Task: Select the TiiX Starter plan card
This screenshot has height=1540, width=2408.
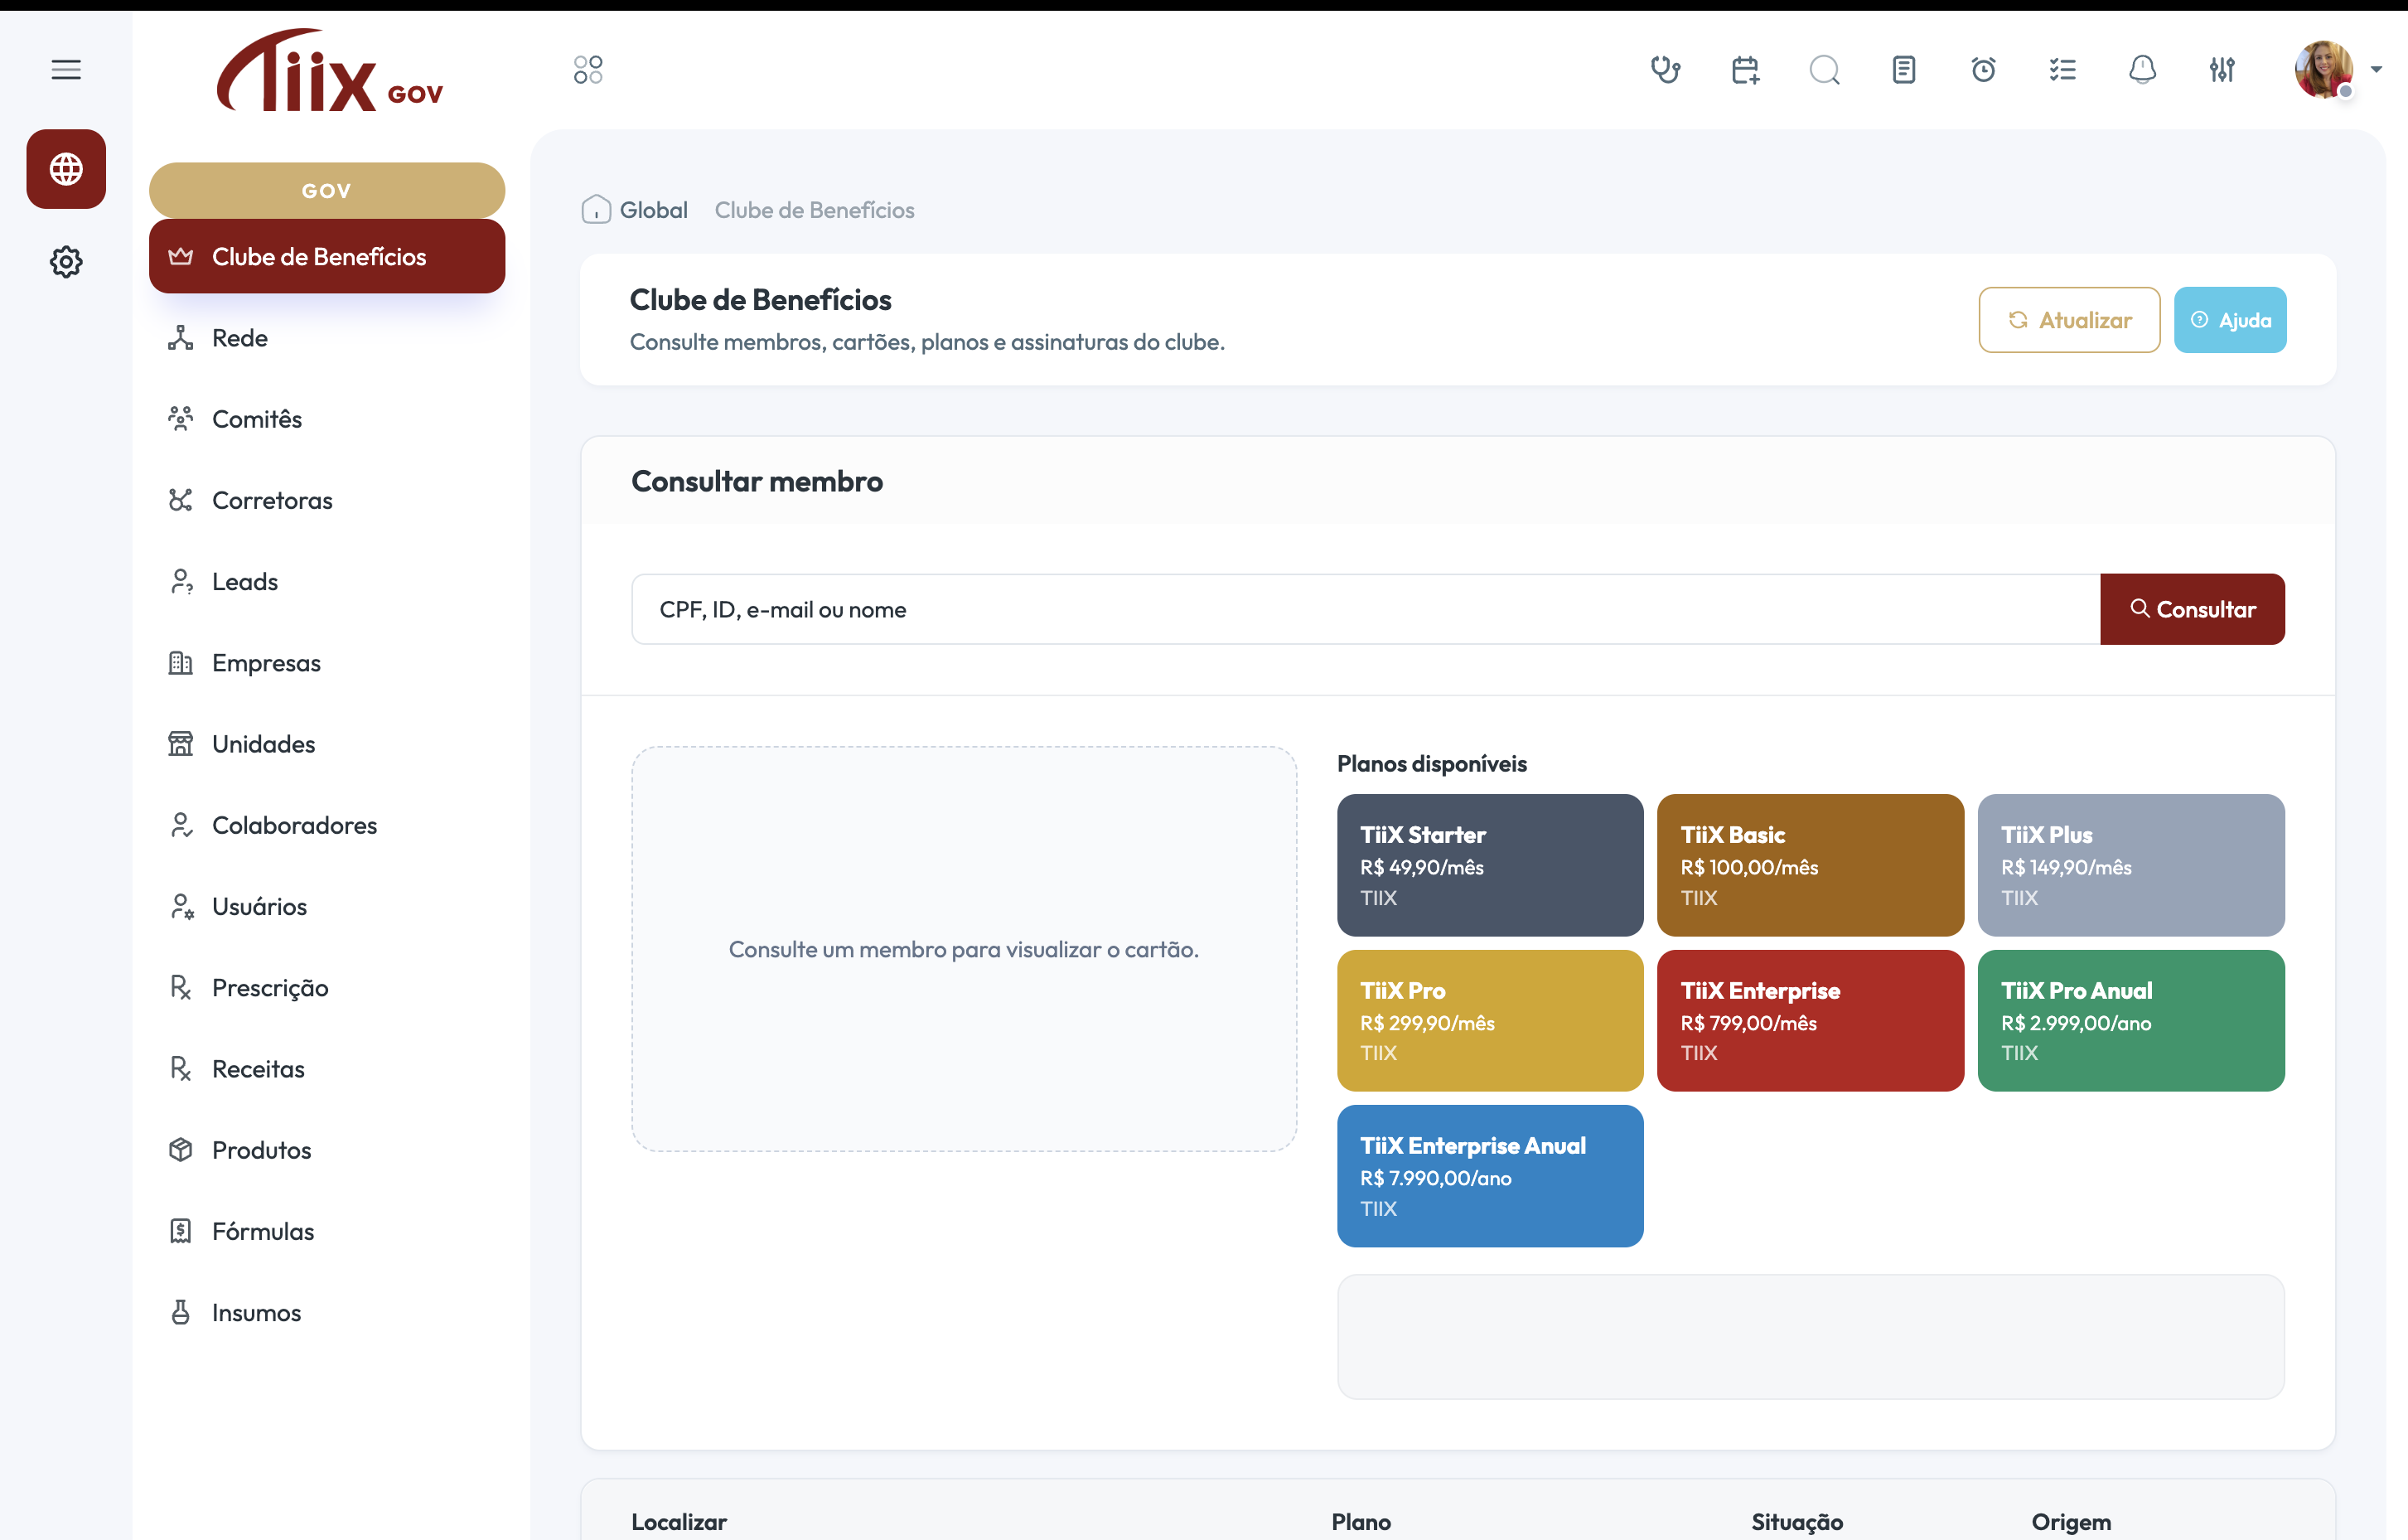Action: 1490,865
